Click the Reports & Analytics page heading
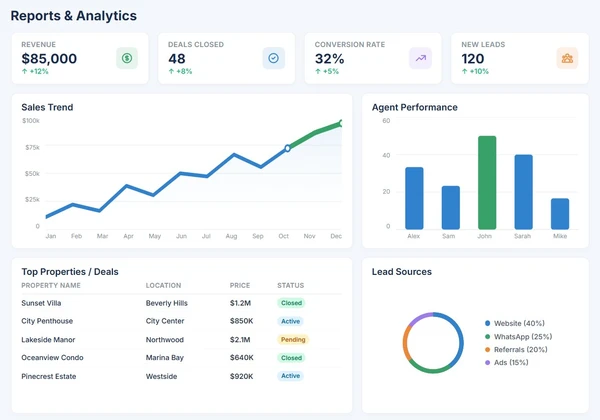Screen dimensions: 600x420 pos(73,16)
